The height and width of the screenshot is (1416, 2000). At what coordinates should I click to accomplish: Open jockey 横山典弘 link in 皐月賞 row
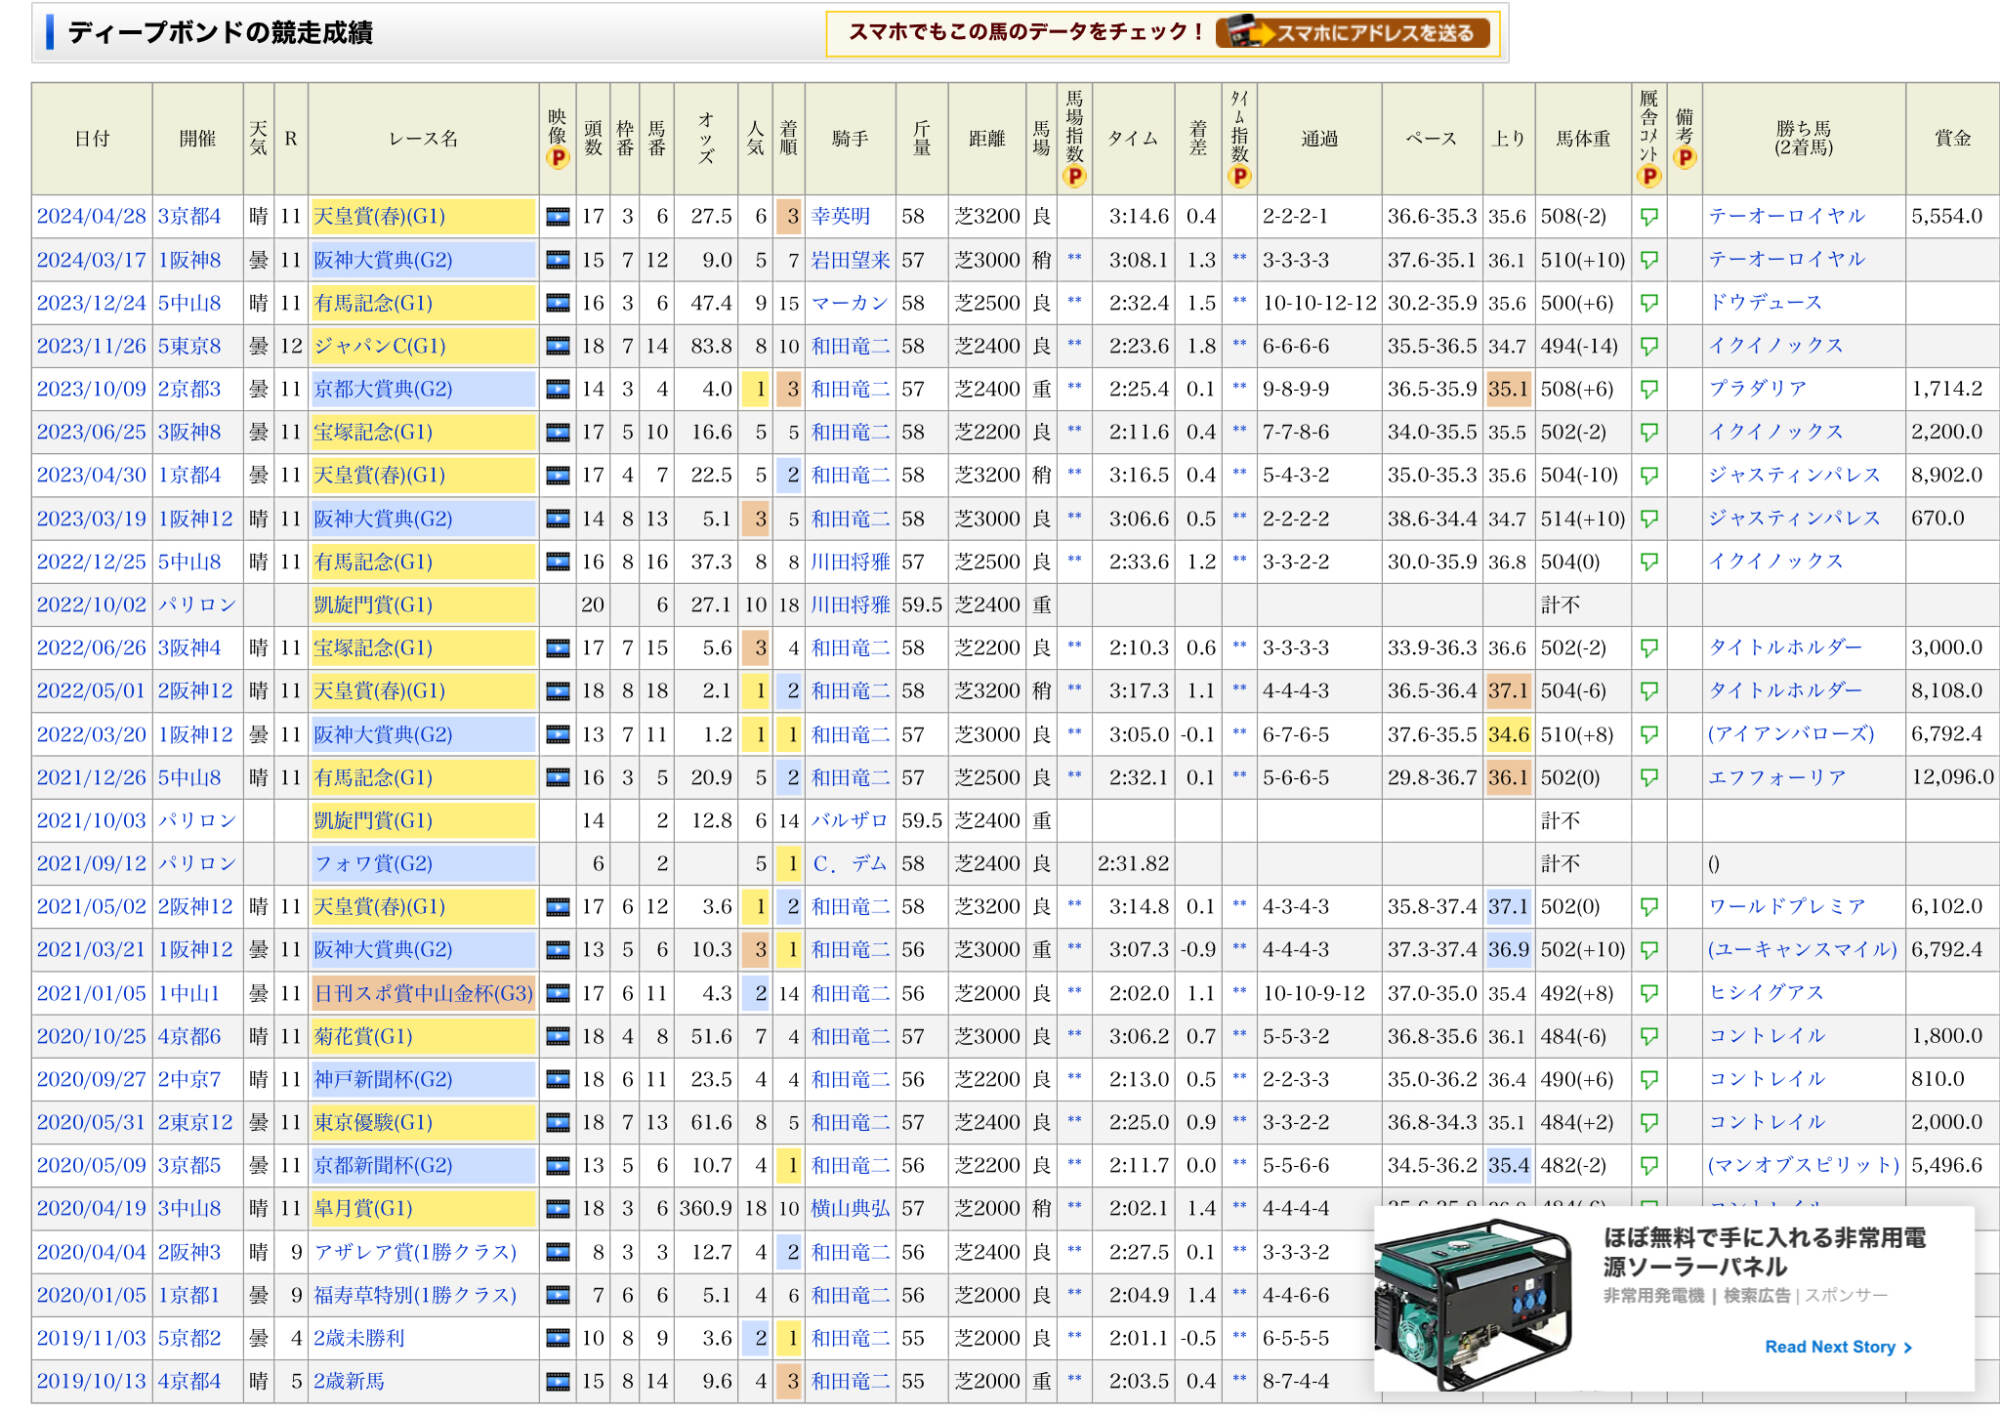[849, 1209]
